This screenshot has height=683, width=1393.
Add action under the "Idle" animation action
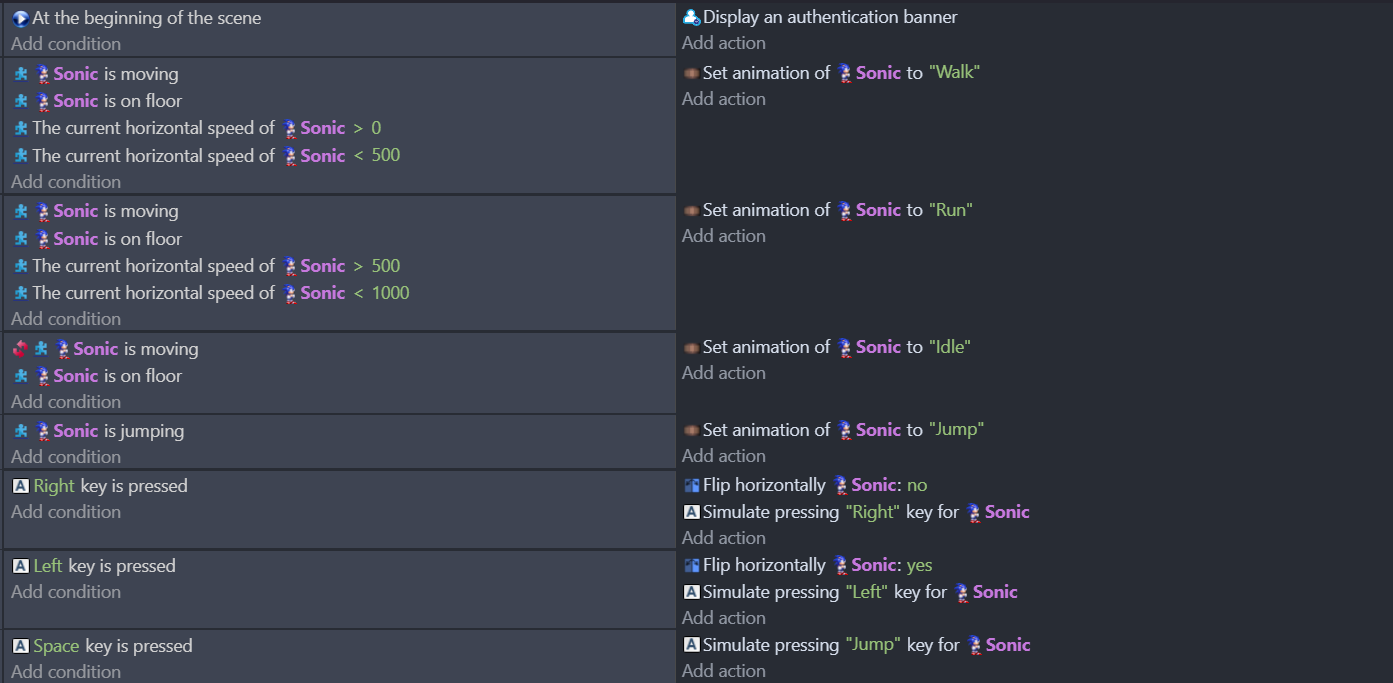724,373
